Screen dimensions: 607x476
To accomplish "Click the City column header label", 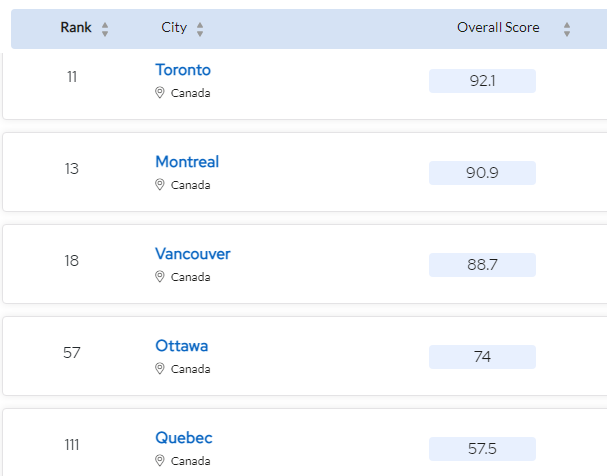I will point(174,27).
